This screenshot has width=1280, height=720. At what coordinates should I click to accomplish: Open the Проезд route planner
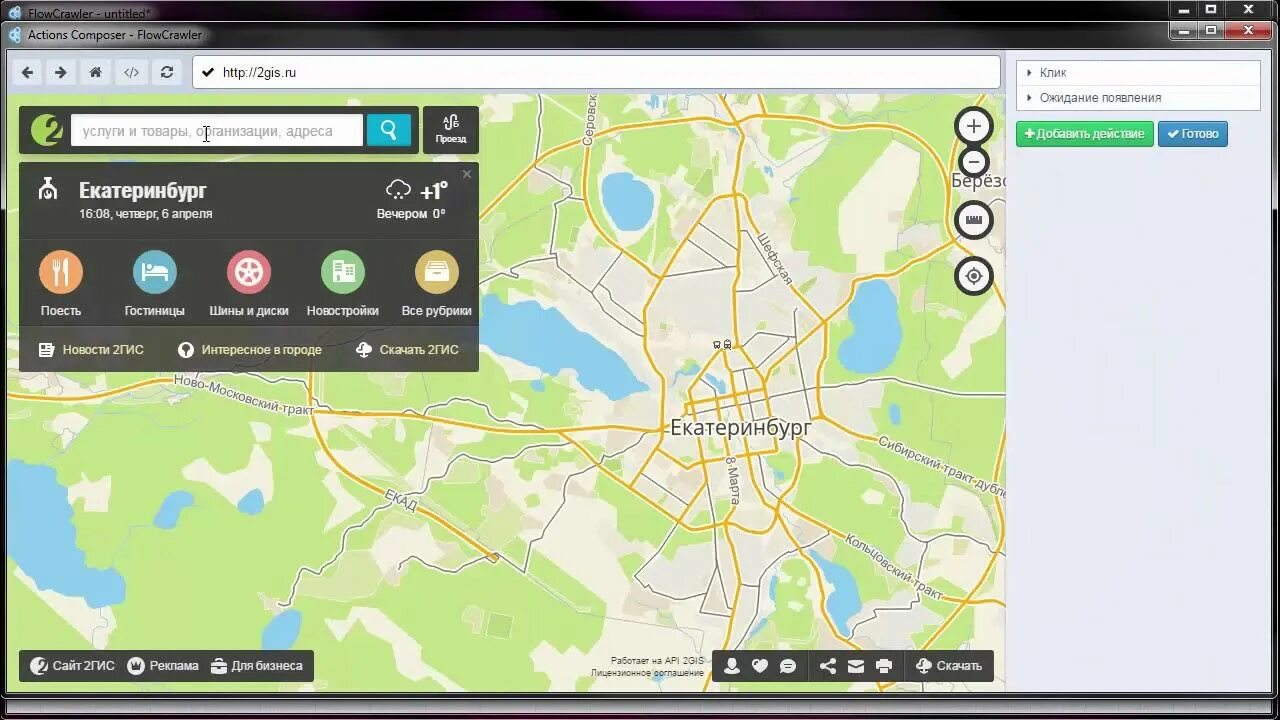click(451, 130)
